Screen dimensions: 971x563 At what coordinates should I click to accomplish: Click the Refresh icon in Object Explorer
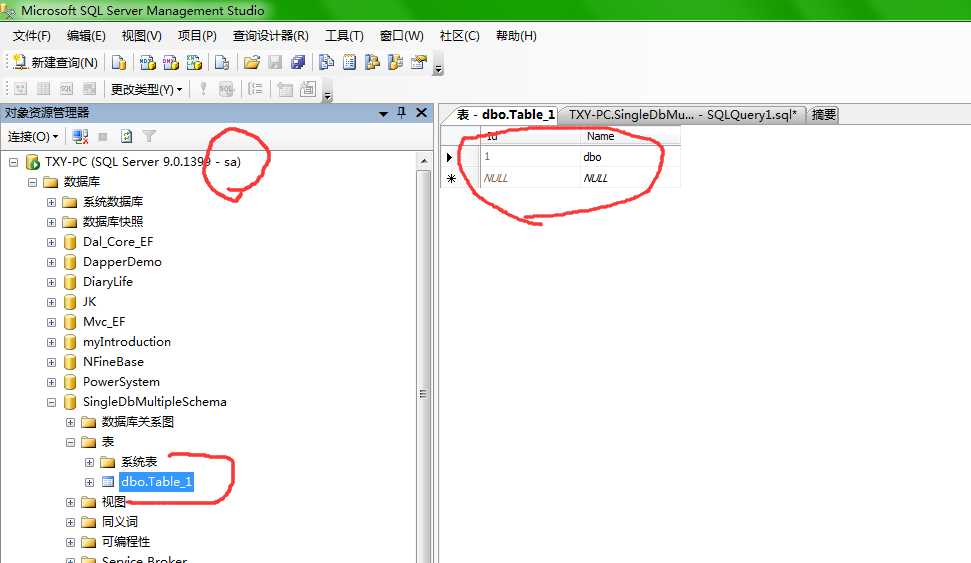[126, 136]
